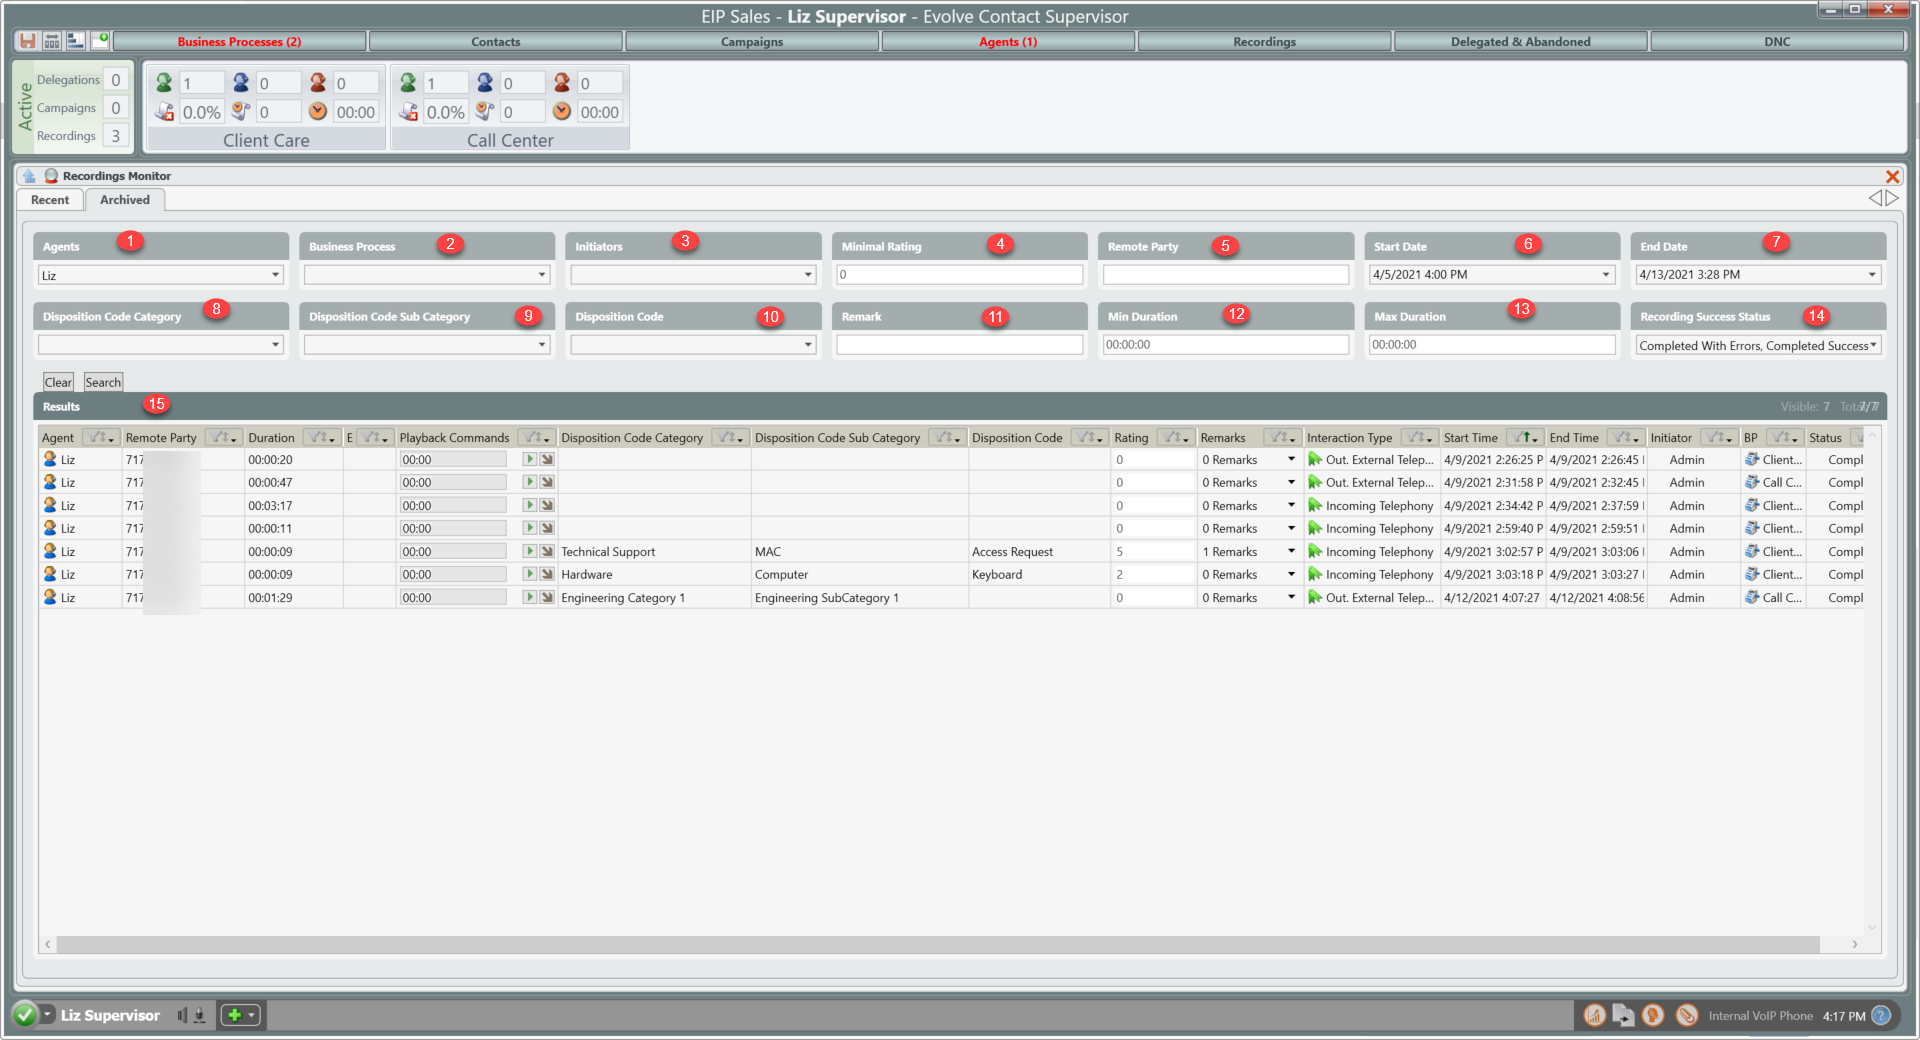The width and height of the screenshot is (1920, 1040).
Task: Open the Start Date picker dropdown
Action: (1606, 275)
